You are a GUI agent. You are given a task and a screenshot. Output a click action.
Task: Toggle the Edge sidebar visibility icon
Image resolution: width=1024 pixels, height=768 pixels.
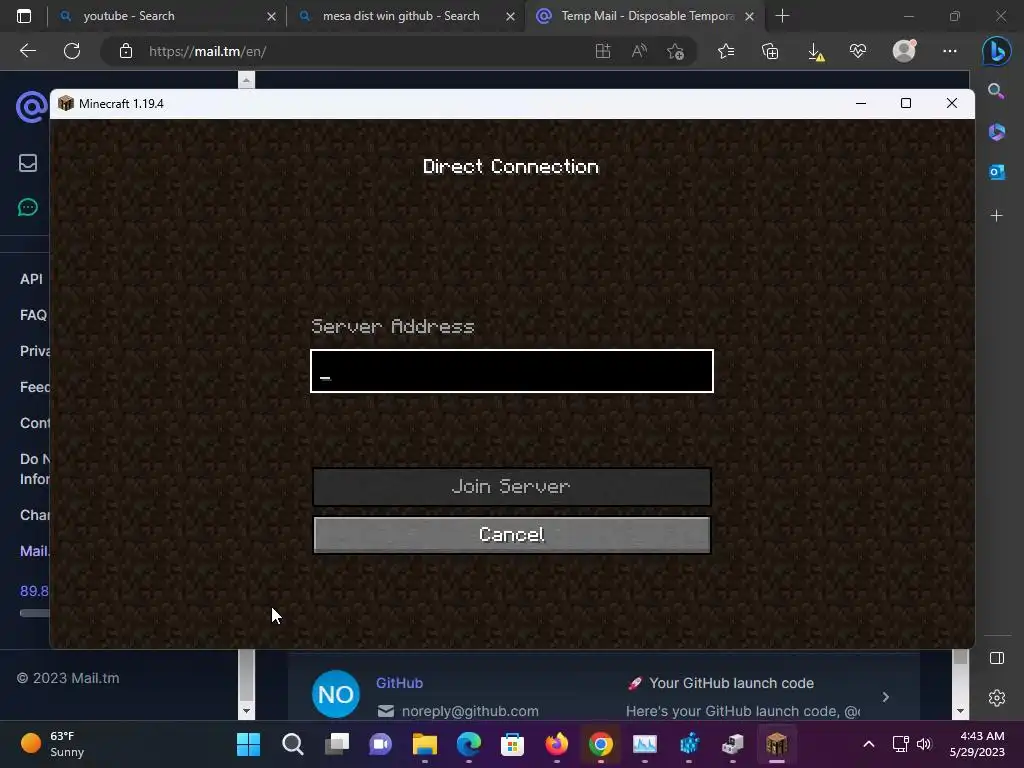pyautogui.click(x=997, y=658)
